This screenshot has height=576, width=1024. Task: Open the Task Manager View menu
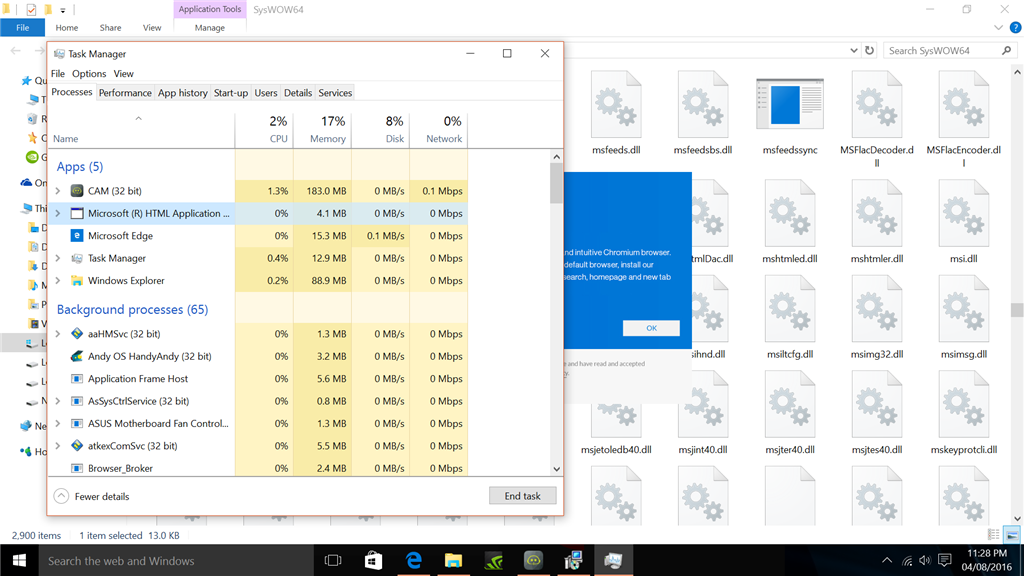pos(123,74)
